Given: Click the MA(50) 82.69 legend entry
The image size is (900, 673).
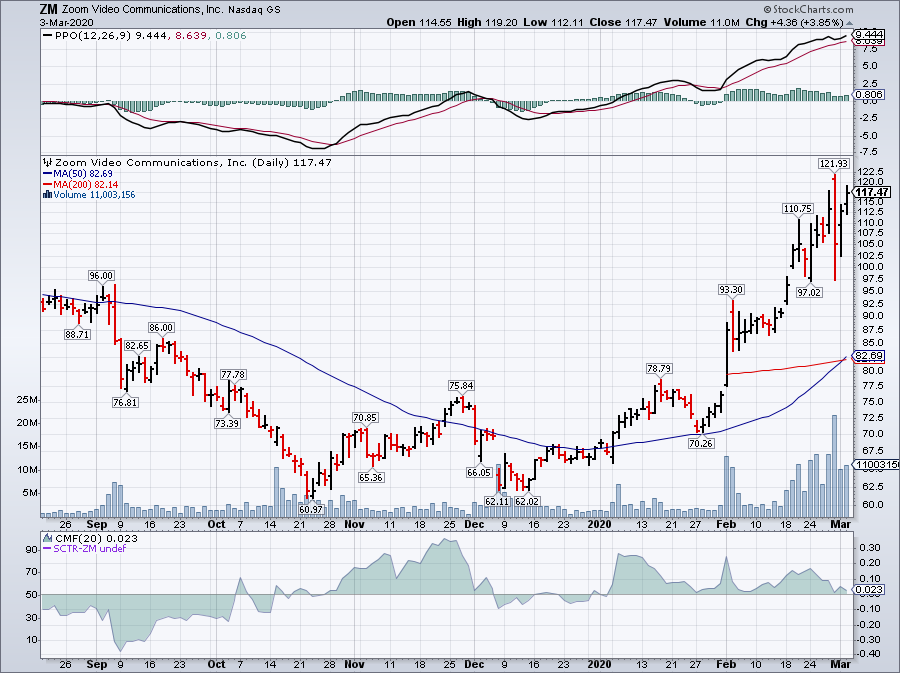Looking at the screenshot, I should point(83,174).
